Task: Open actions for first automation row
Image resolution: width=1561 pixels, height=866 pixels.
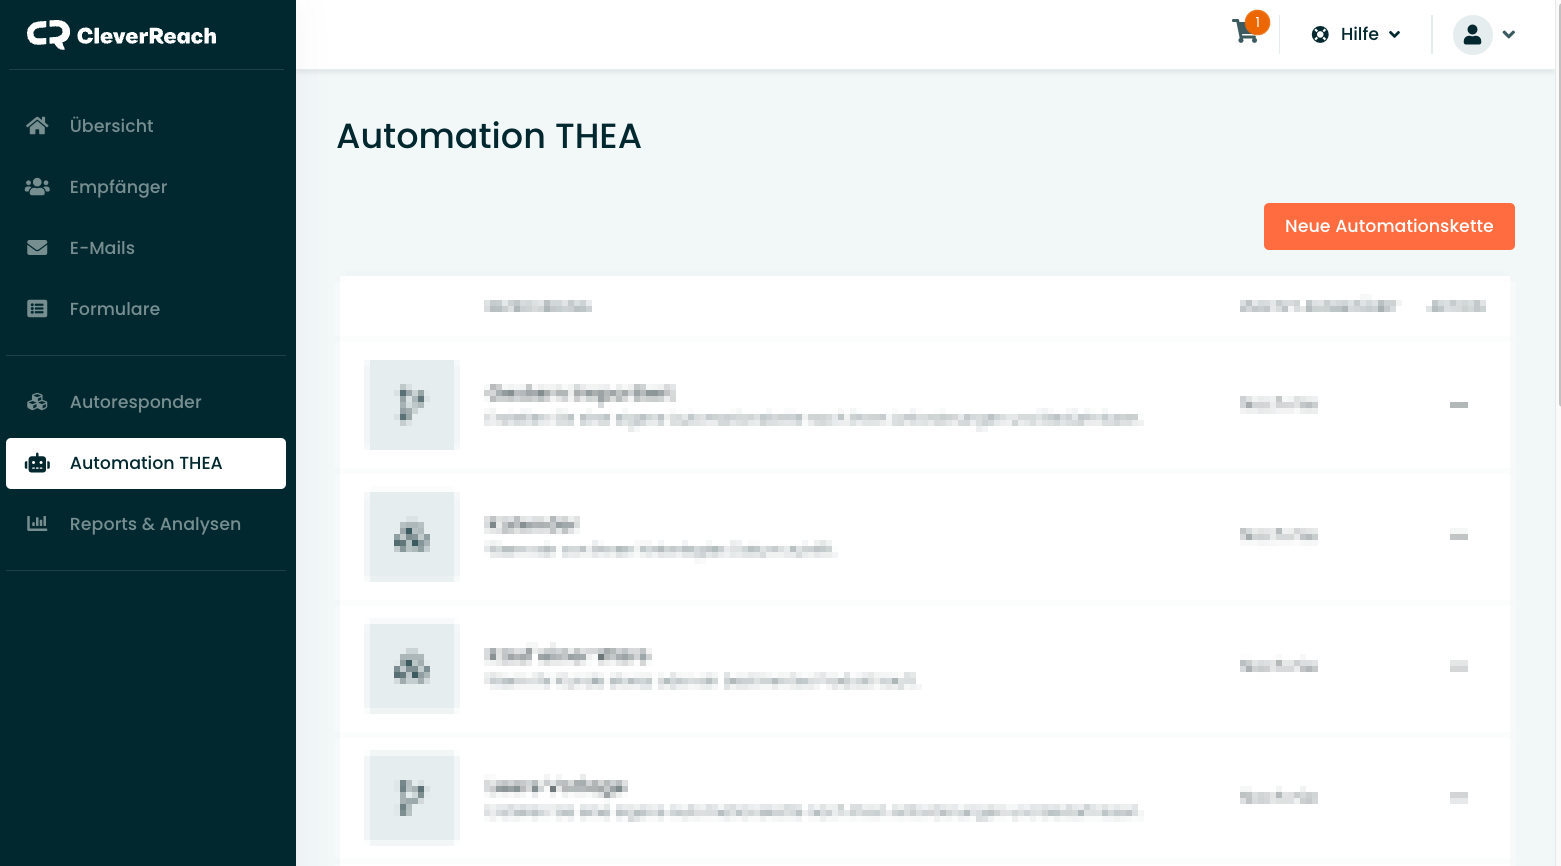Action: coord(1458,405)
